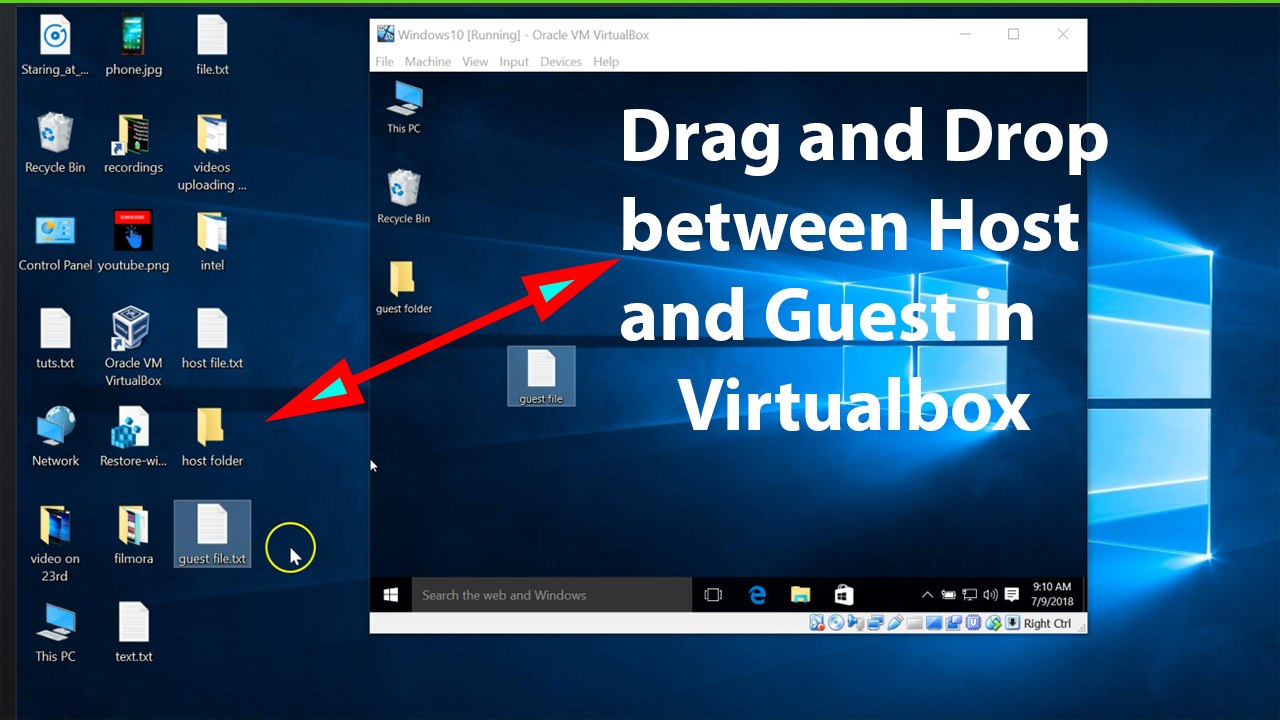Screen dimensions: 1280x720
Task: Click the volume speaker icon in guest tray
Action: point(991,595)
